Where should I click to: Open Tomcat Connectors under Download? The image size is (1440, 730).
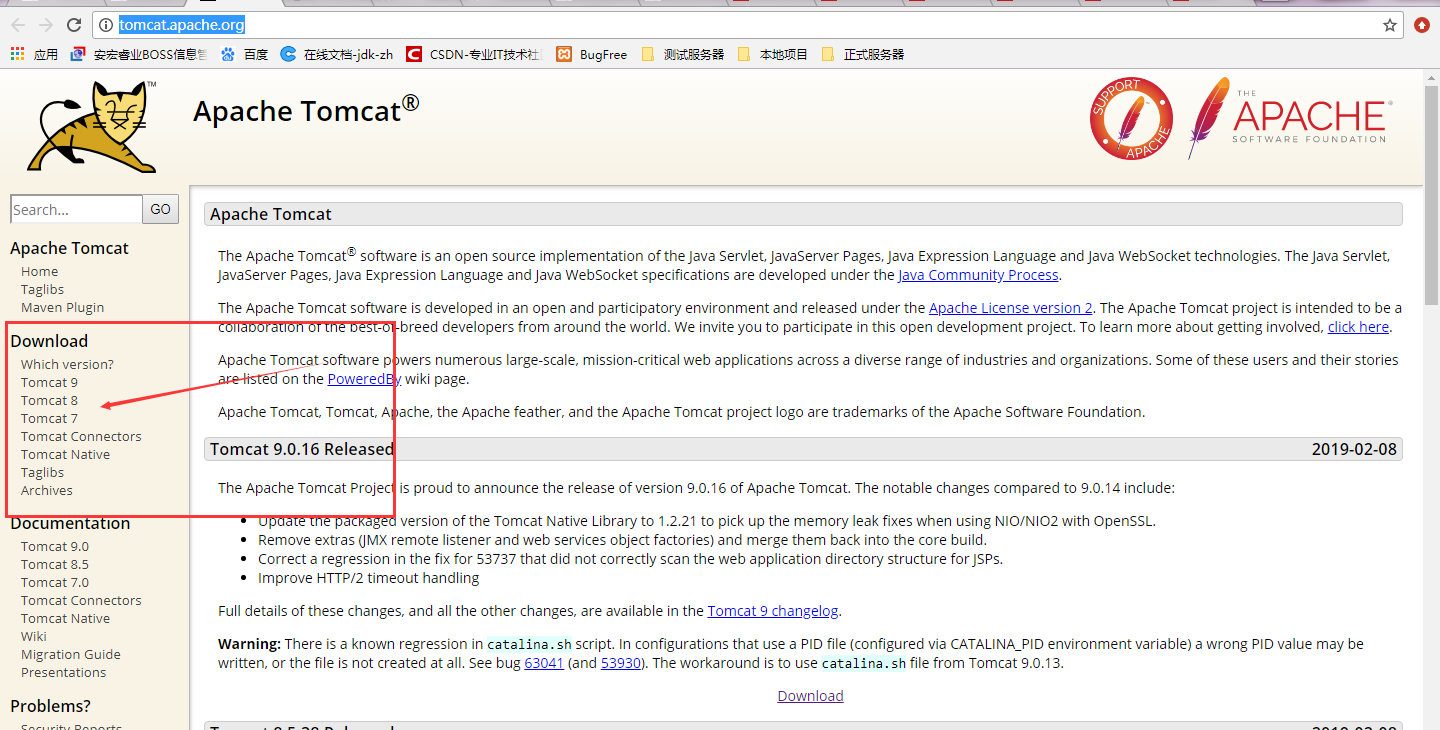click(x=81, y=436)
